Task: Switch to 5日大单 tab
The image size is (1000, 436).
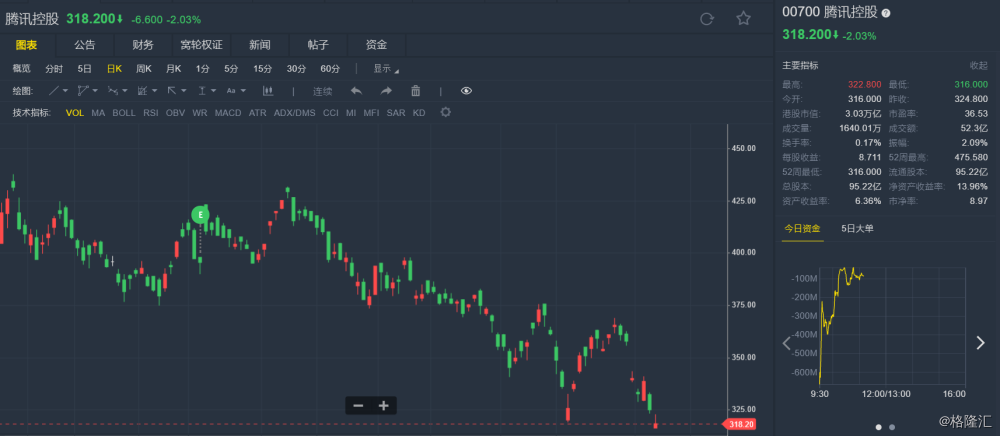Action: pyautogui.click(x=857, y=229)
